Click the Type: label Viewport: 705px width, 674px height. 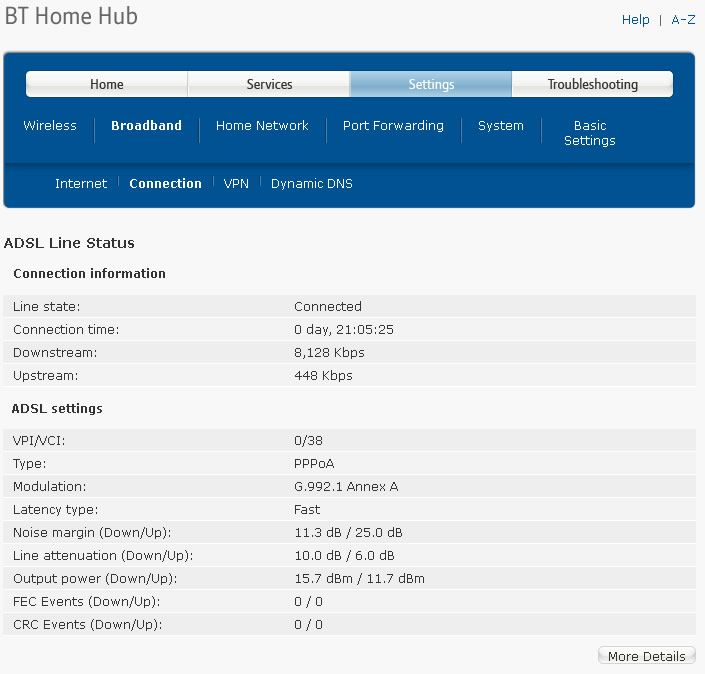[x=30, y=464]
